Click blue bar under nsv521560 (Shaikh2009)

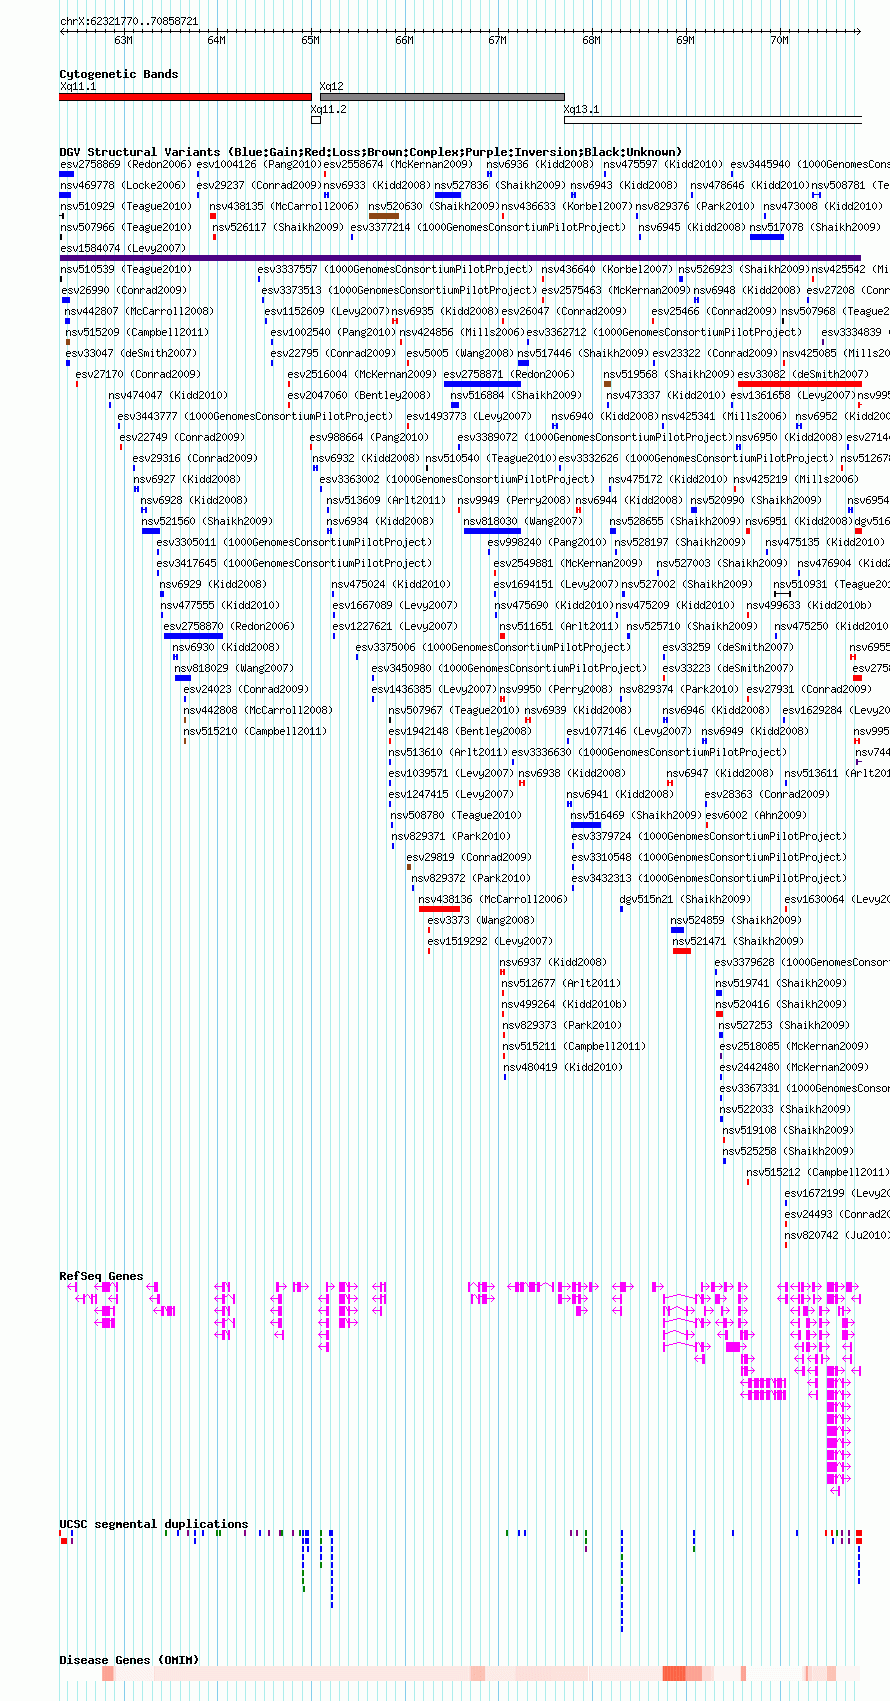(x=151, y=531)
